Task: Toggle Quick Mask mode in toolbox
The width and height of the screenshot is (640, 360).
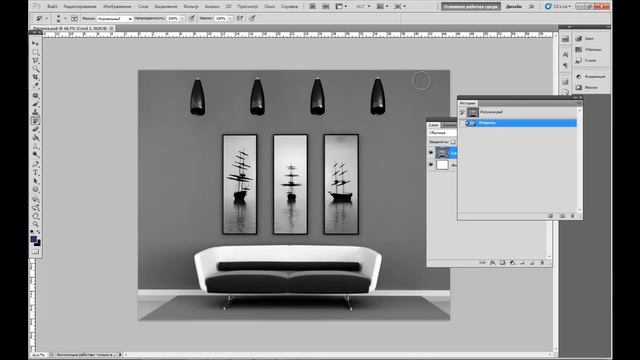Action: (36, 251)
